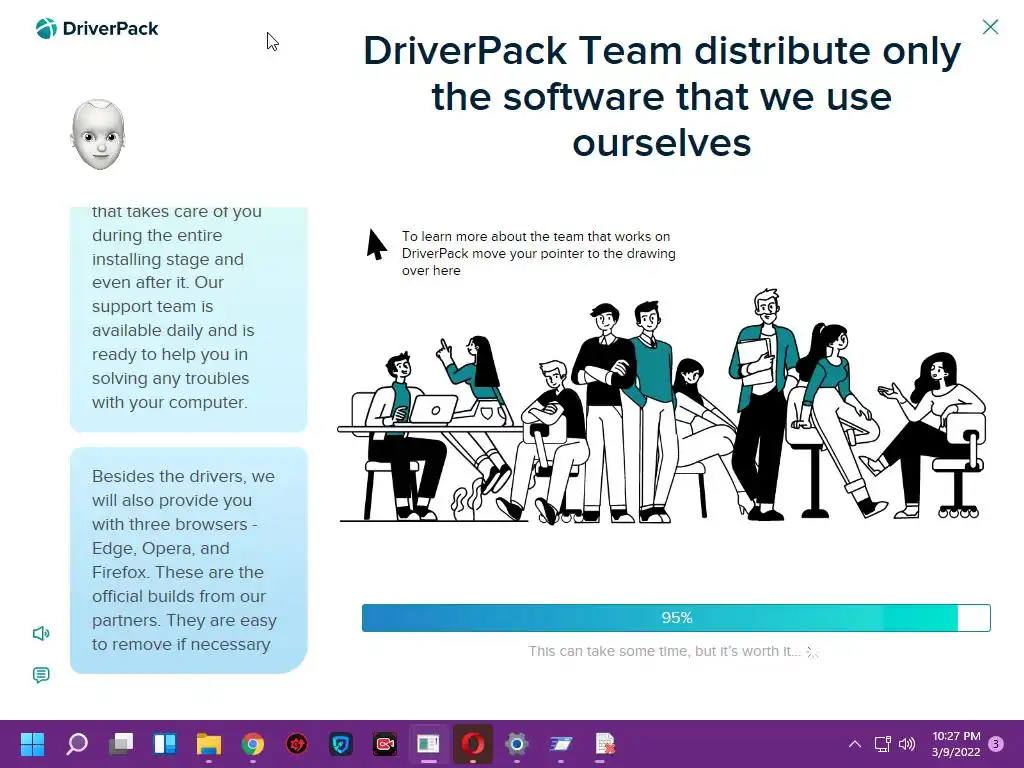1024x768 pixels.
Task: Open the blue window app taskbar icon
Action: pos(560,744)
